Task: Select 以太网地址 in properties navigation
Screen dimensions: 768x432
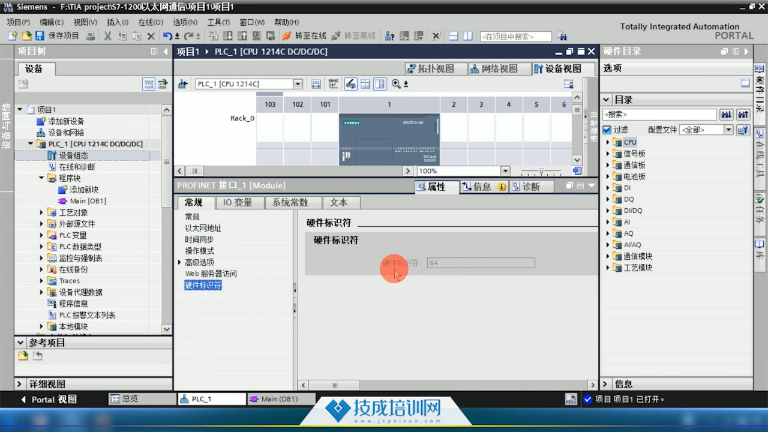Action: click(x=203, y=228)
